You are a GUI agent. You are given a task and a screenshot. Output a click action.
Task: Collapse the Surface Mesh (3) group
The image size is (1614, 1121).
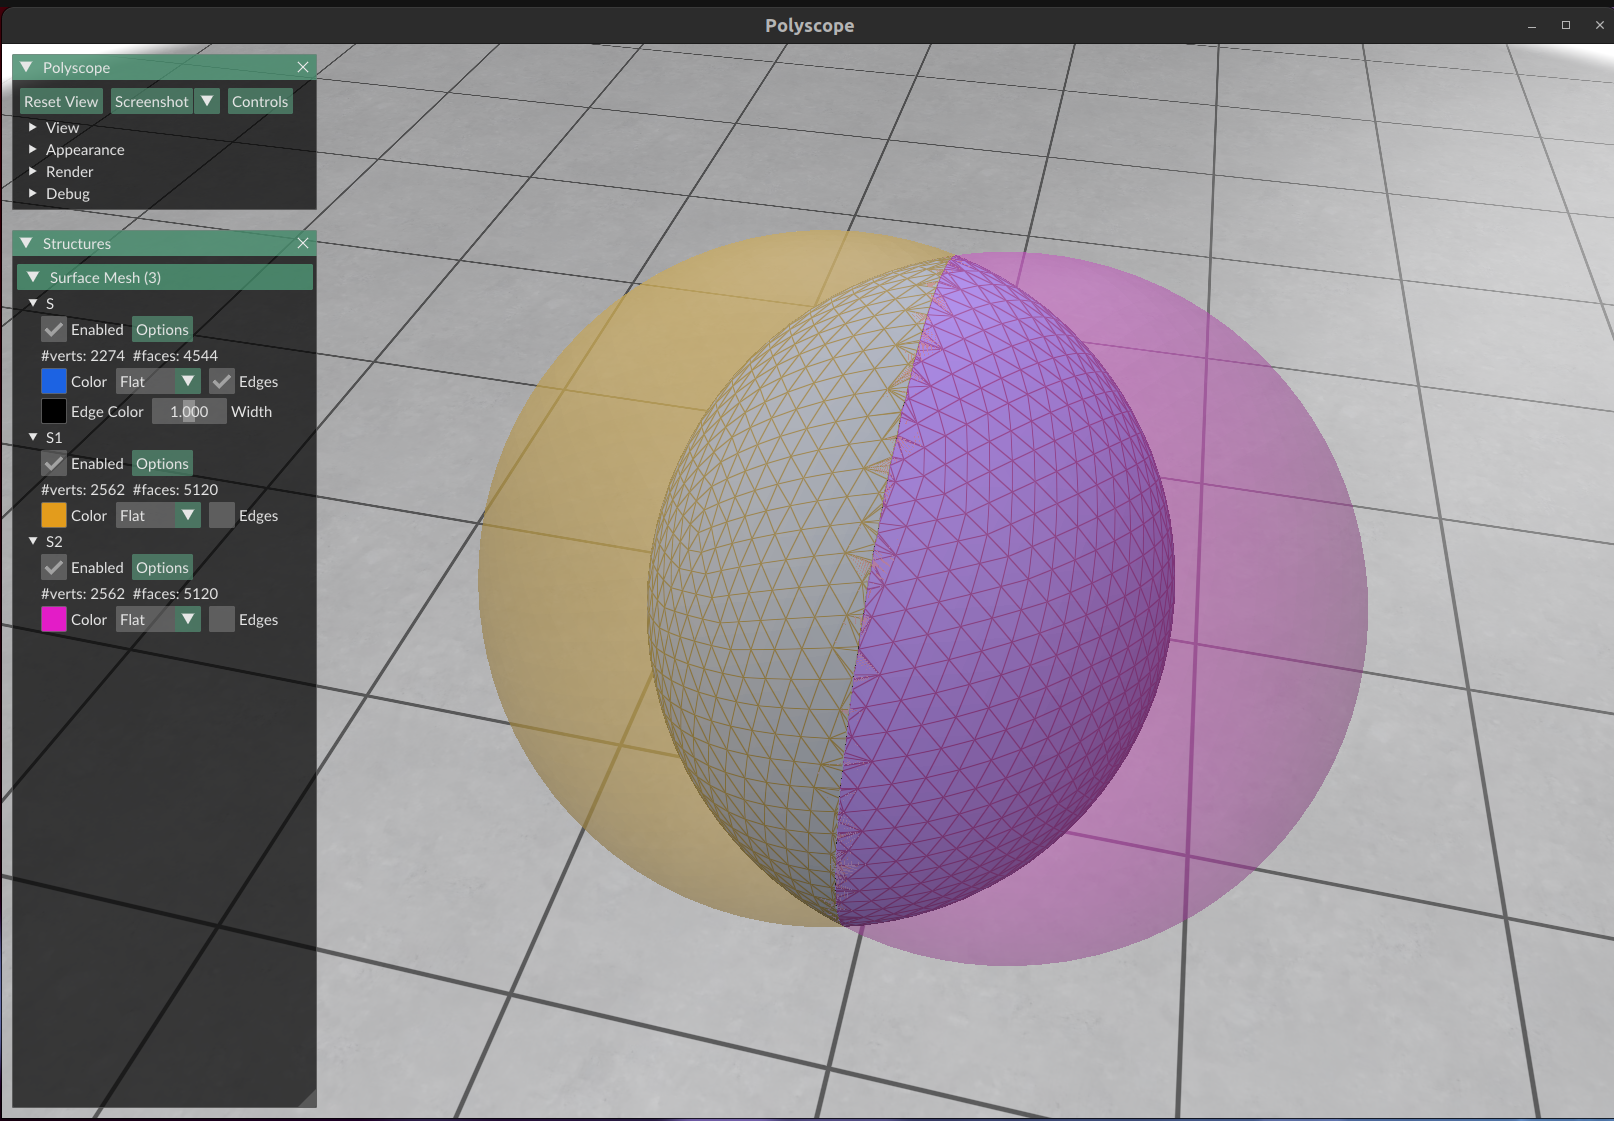pos(33,277)
